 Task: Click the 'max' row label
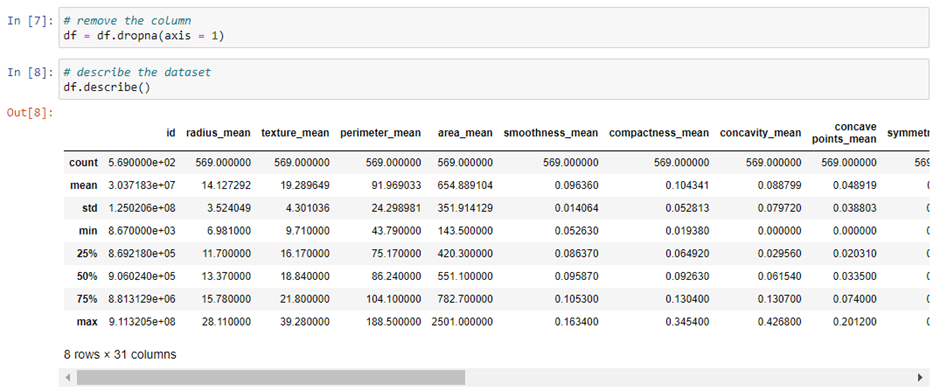click(x=88, y=321)
